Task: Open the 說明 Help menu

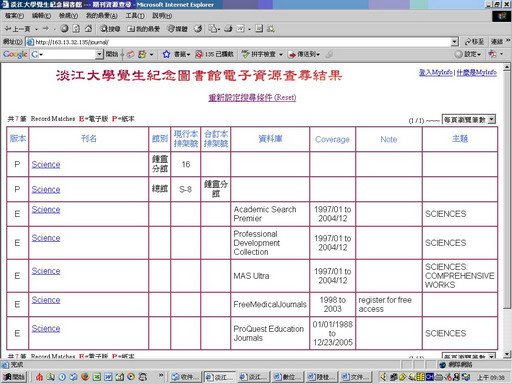Action: point(162,16)
